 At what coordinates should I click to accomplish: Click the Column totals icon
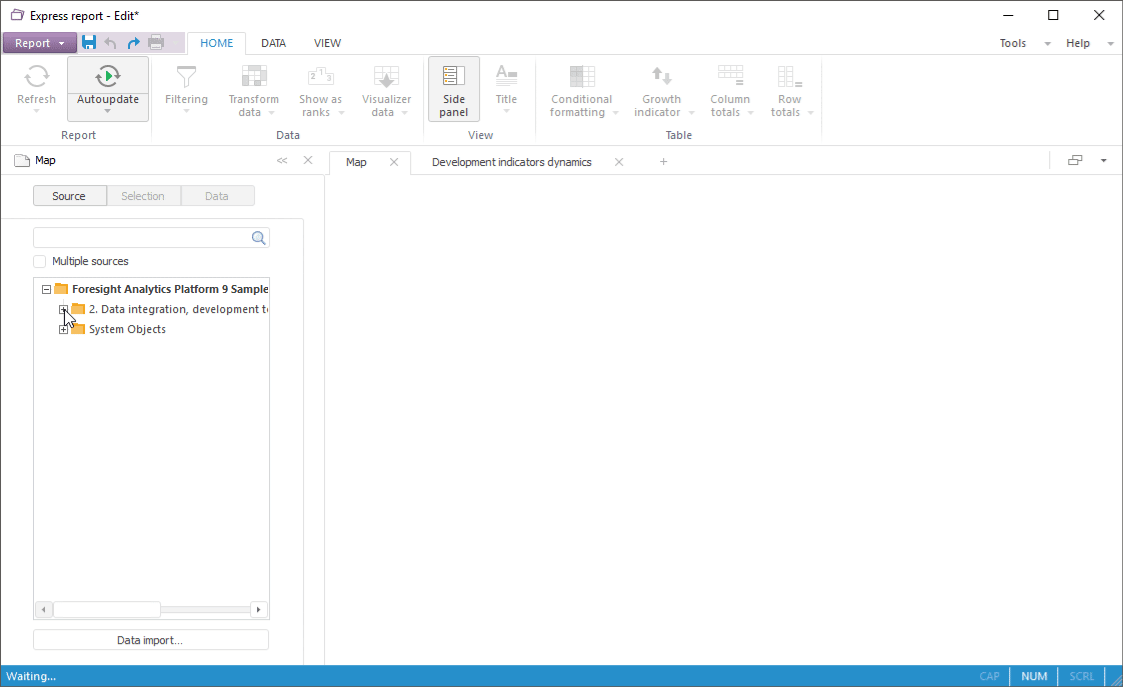pos(730,76)
